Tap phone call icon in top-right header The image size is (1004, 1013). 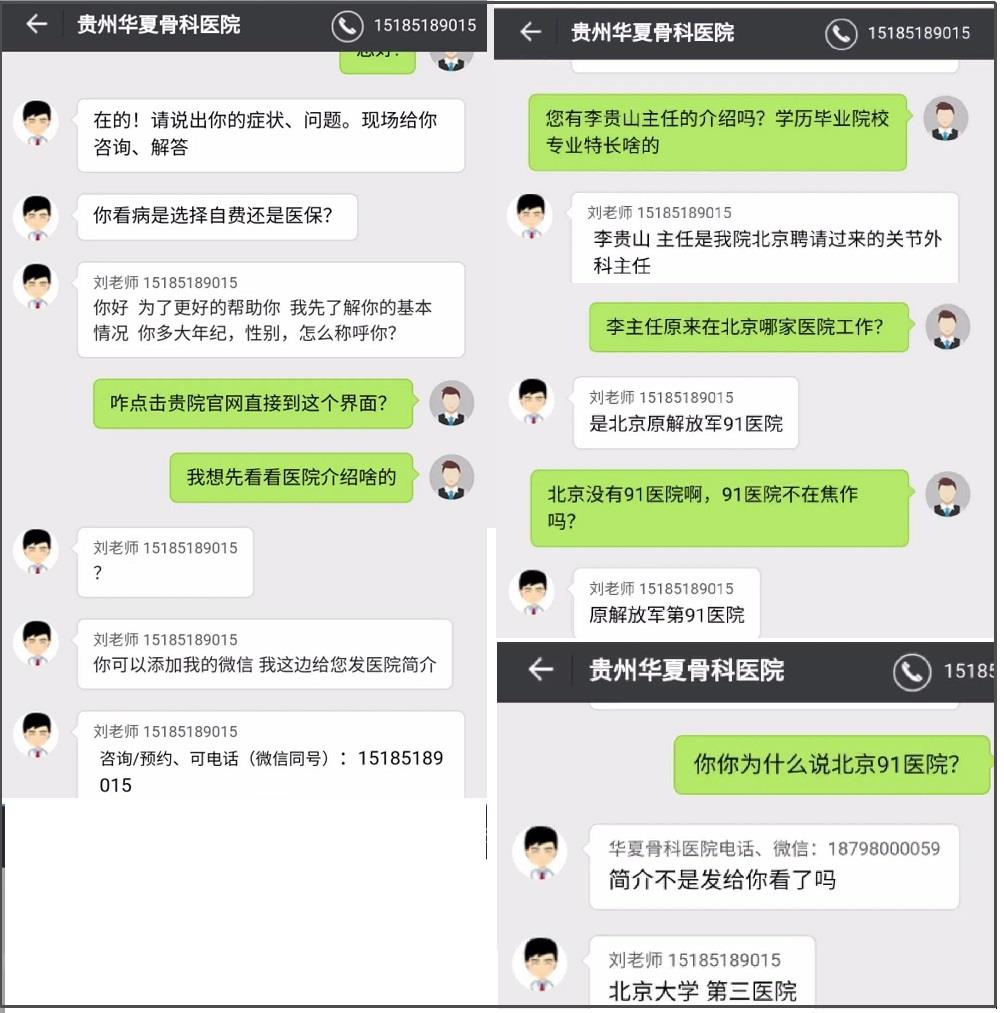pyautogui.click(x=841, y=34)
